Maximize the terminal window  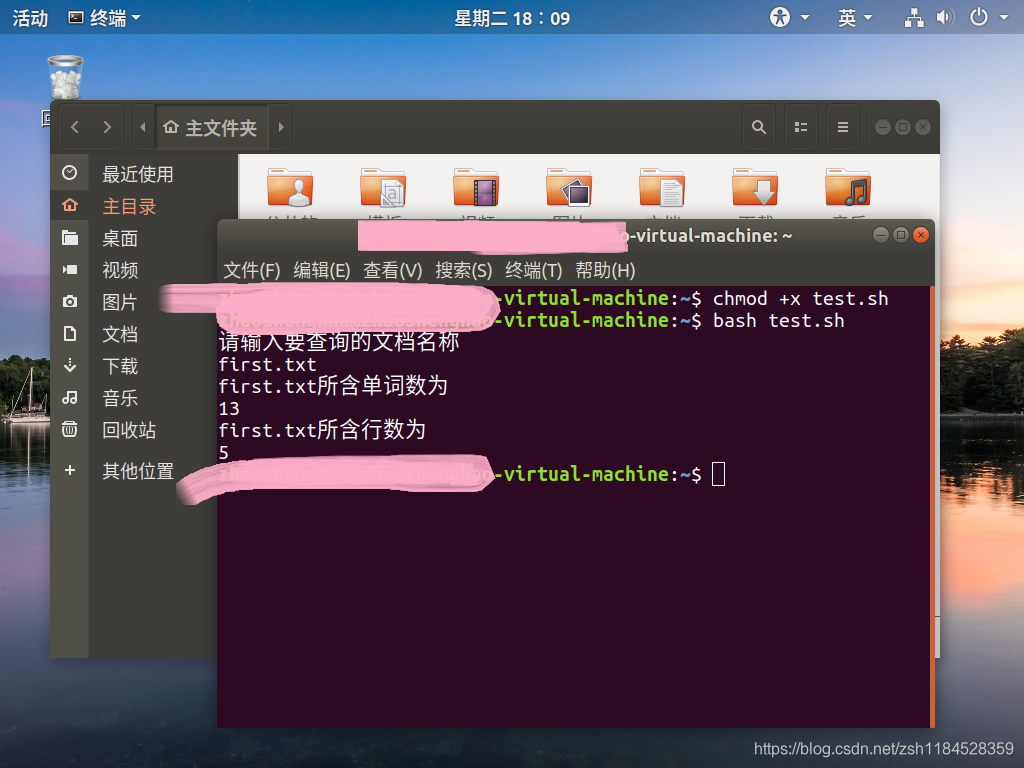(901, 235)
